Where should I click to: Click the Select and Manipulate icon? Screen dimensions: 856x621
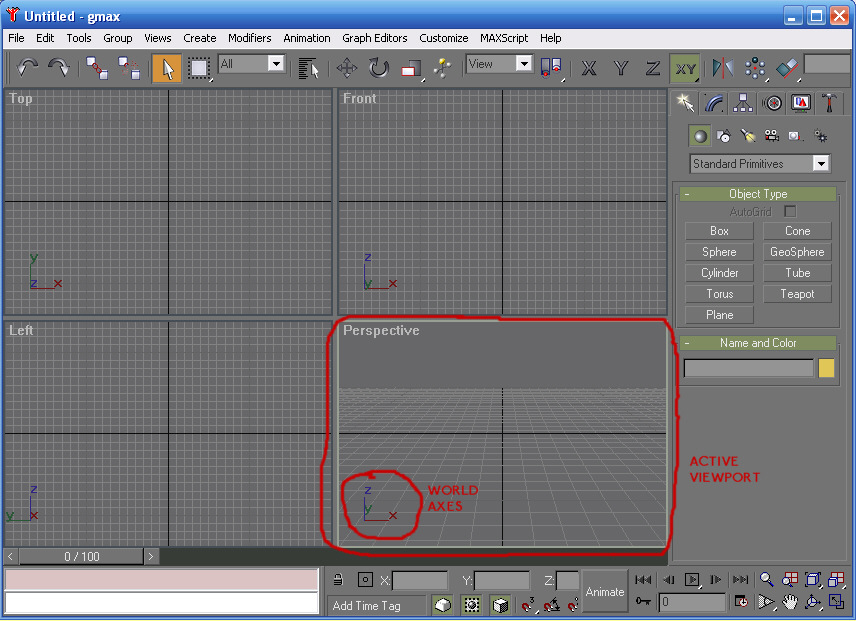point(442,68)
